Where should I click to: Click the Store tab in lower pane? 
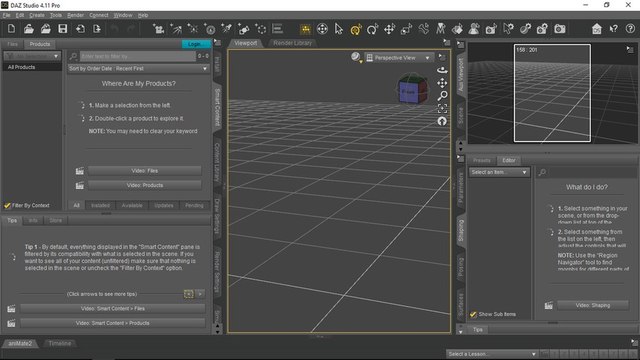pyautogui.click(x=56, y=220)
